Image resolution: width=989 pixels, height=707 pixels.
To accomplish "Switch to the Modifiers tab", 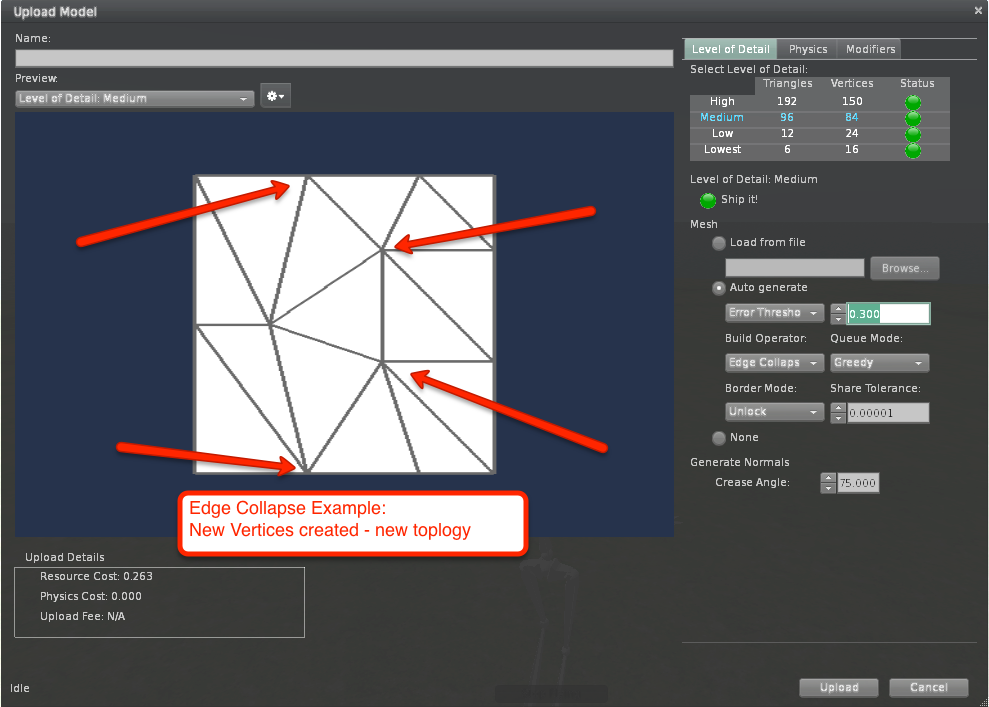I will pyautogui.click(x=870, y=49).
